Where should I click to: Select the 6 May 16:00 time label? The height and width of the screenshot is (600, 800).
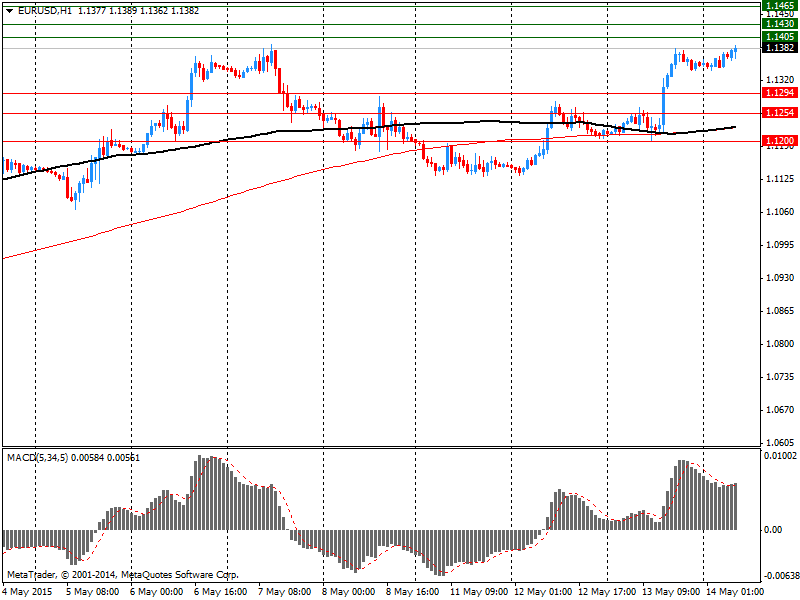coord(220,592)
